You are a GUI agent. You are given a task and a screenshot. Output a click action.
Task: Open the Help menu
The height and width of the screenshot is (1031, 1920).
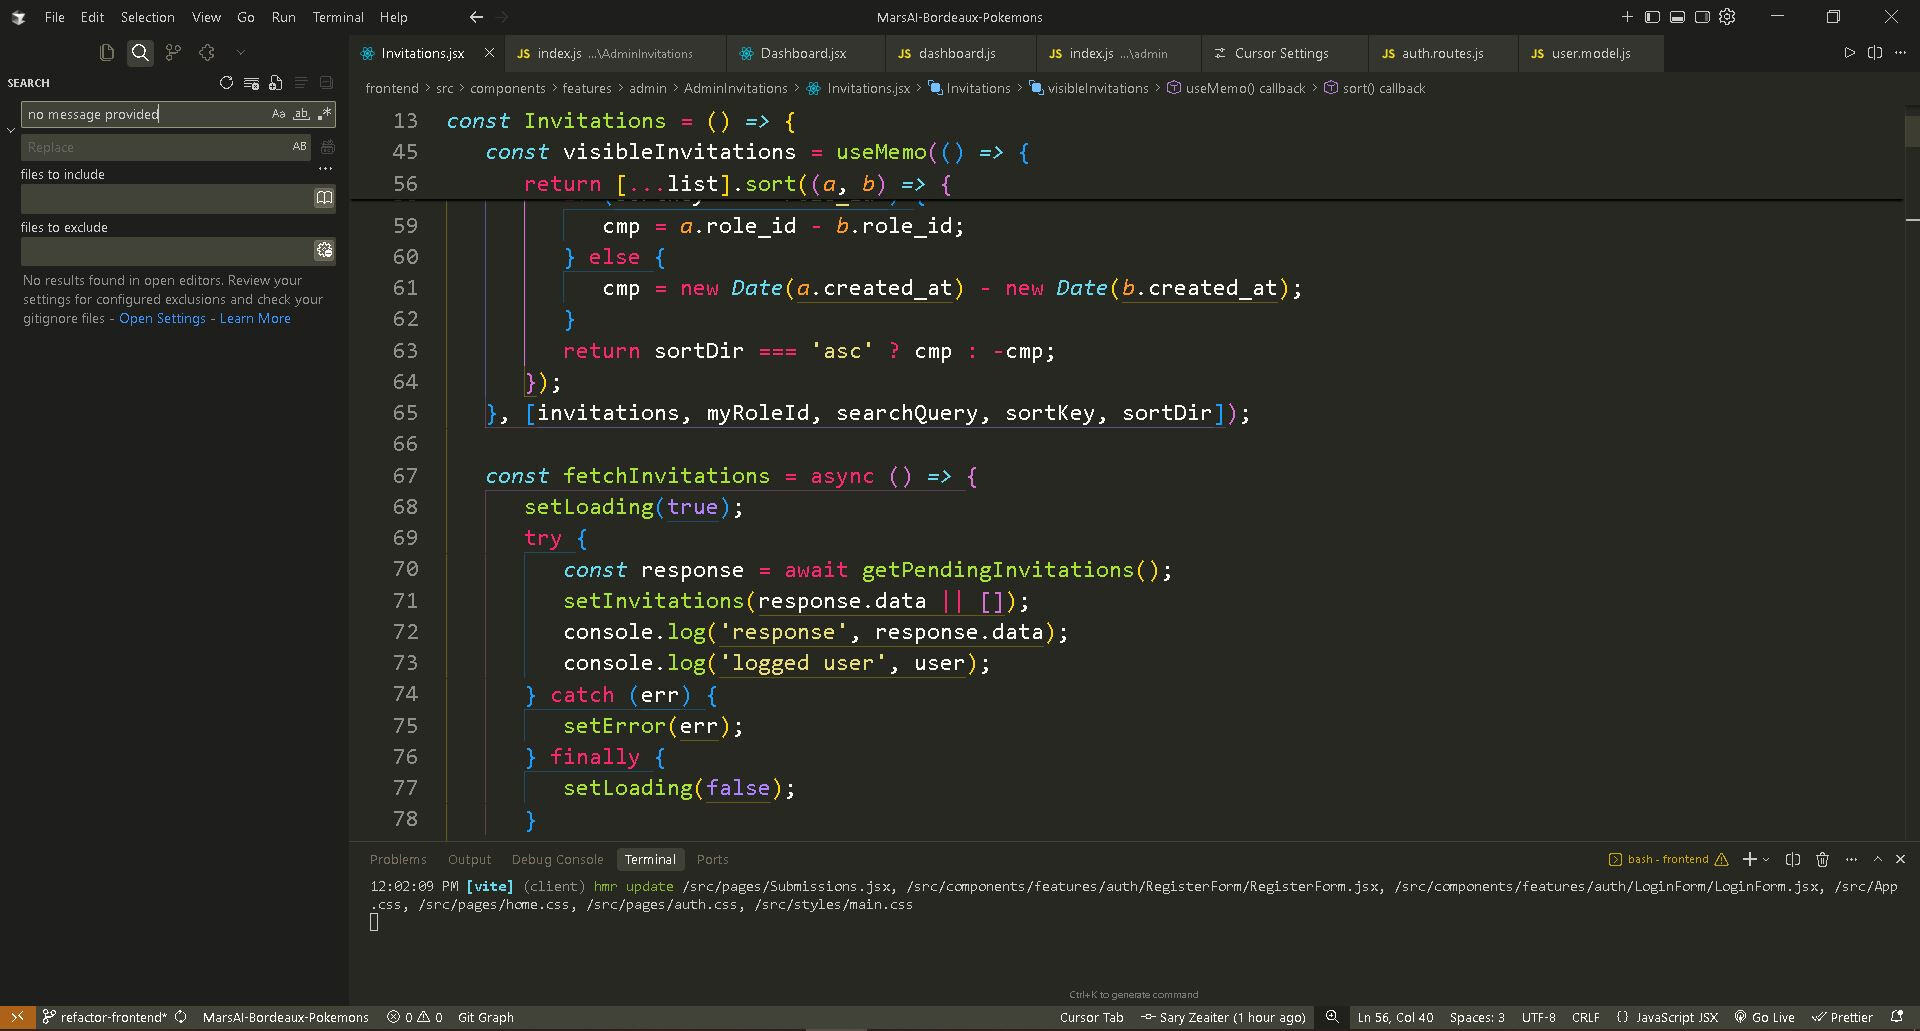393,17
